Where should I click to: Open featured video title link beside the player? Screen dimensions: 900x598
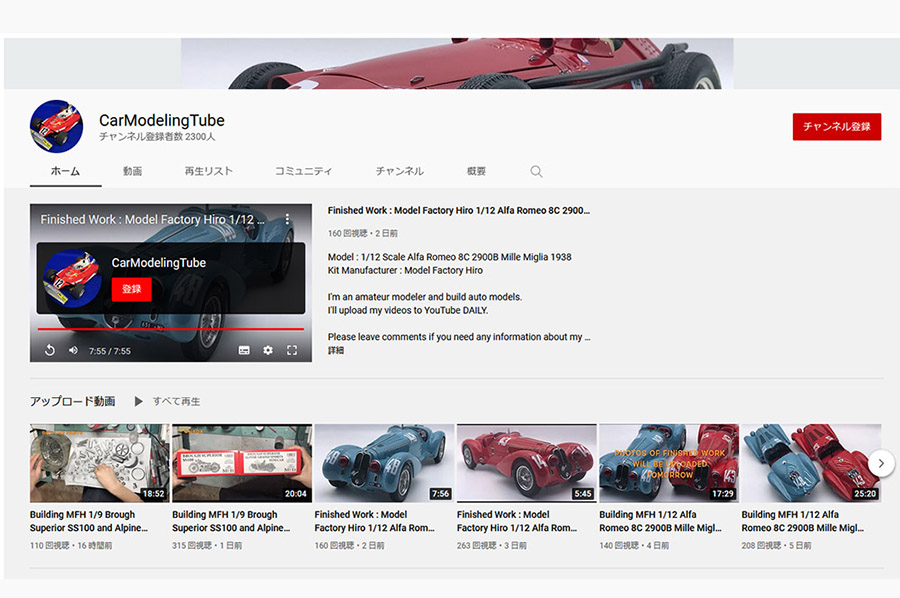[459, 211]
